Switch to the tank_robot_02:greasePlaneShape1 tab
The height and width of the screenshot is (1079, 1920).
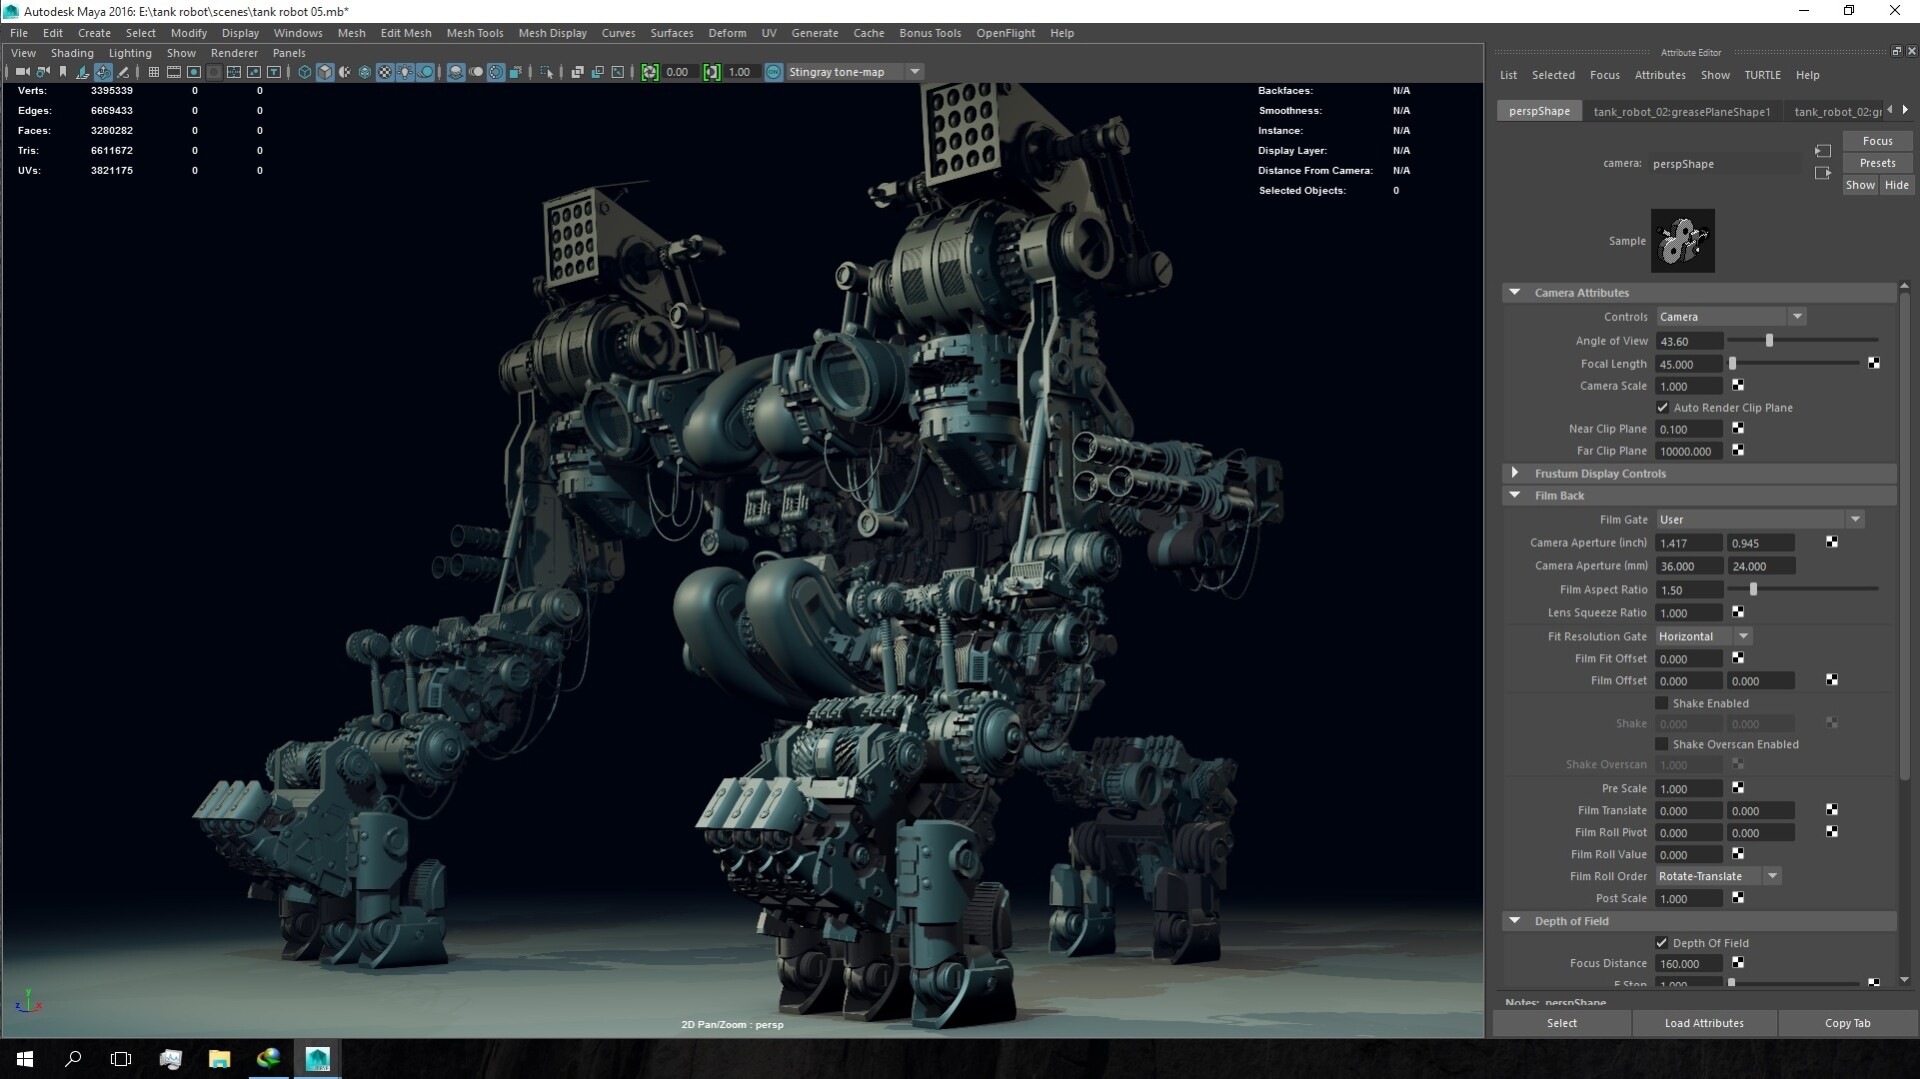click(x=1684, y=111)
